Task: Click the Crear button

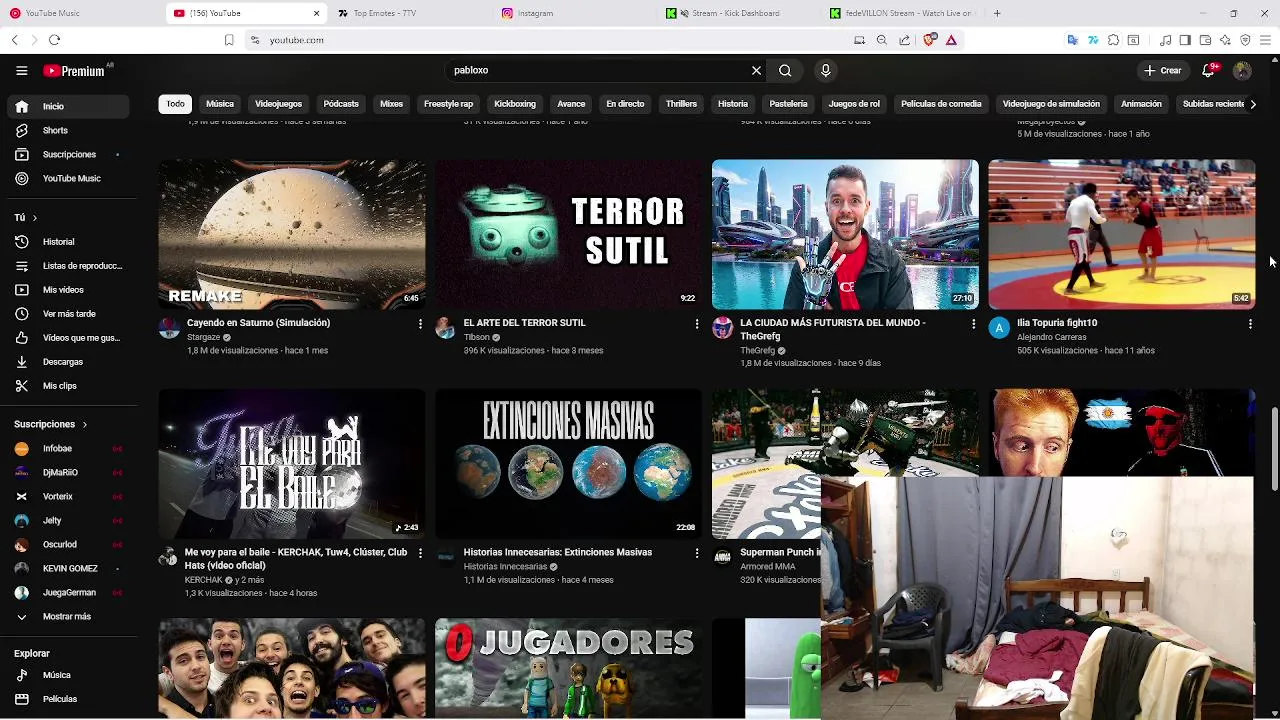Action: [x=1163, y=70]
